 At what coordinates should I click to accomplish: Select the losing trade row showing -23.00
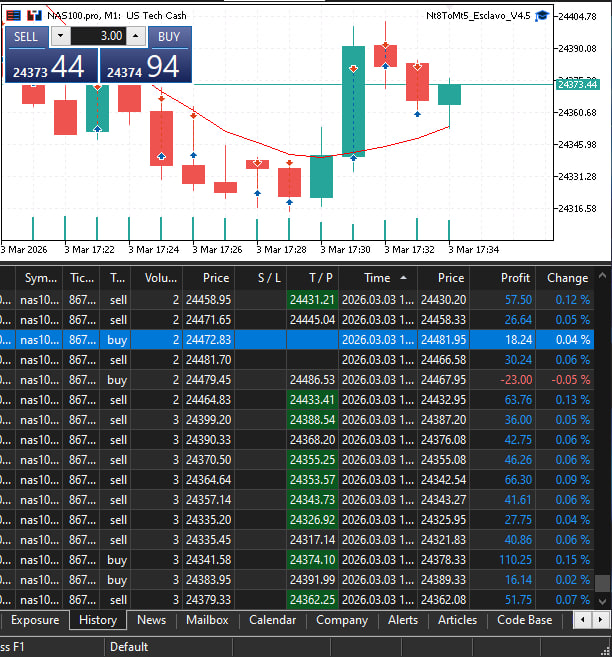300,380
